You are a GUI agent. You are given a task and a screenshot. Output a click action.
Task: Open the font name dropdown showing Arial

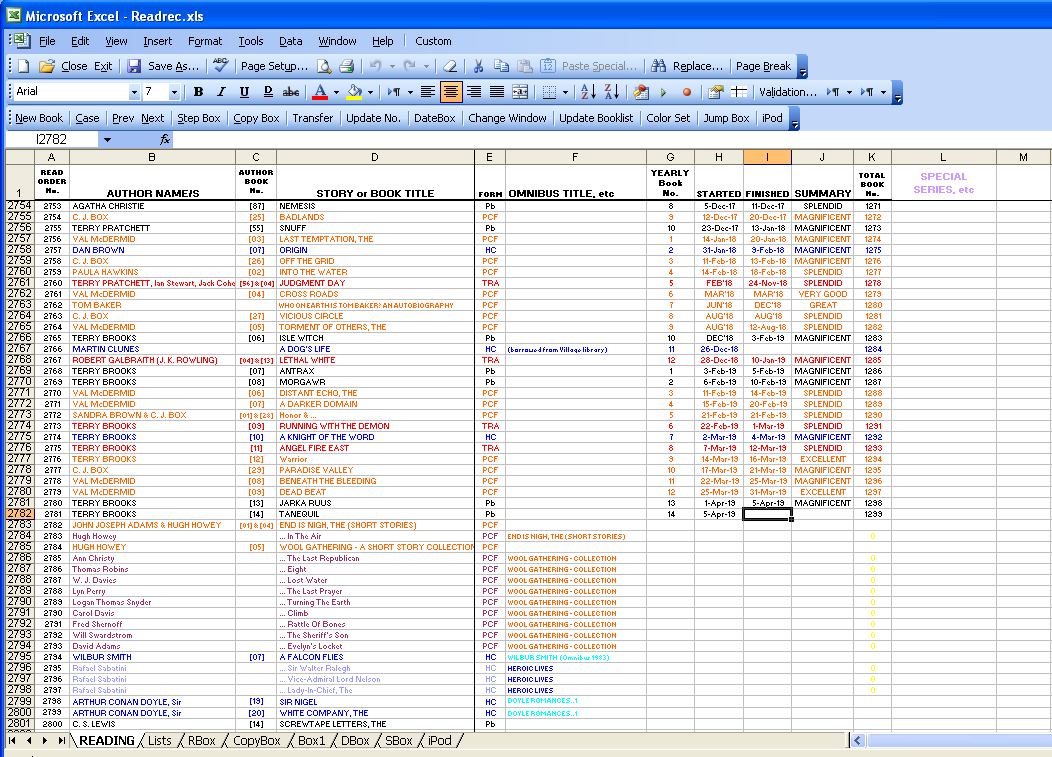click(134, 92)
